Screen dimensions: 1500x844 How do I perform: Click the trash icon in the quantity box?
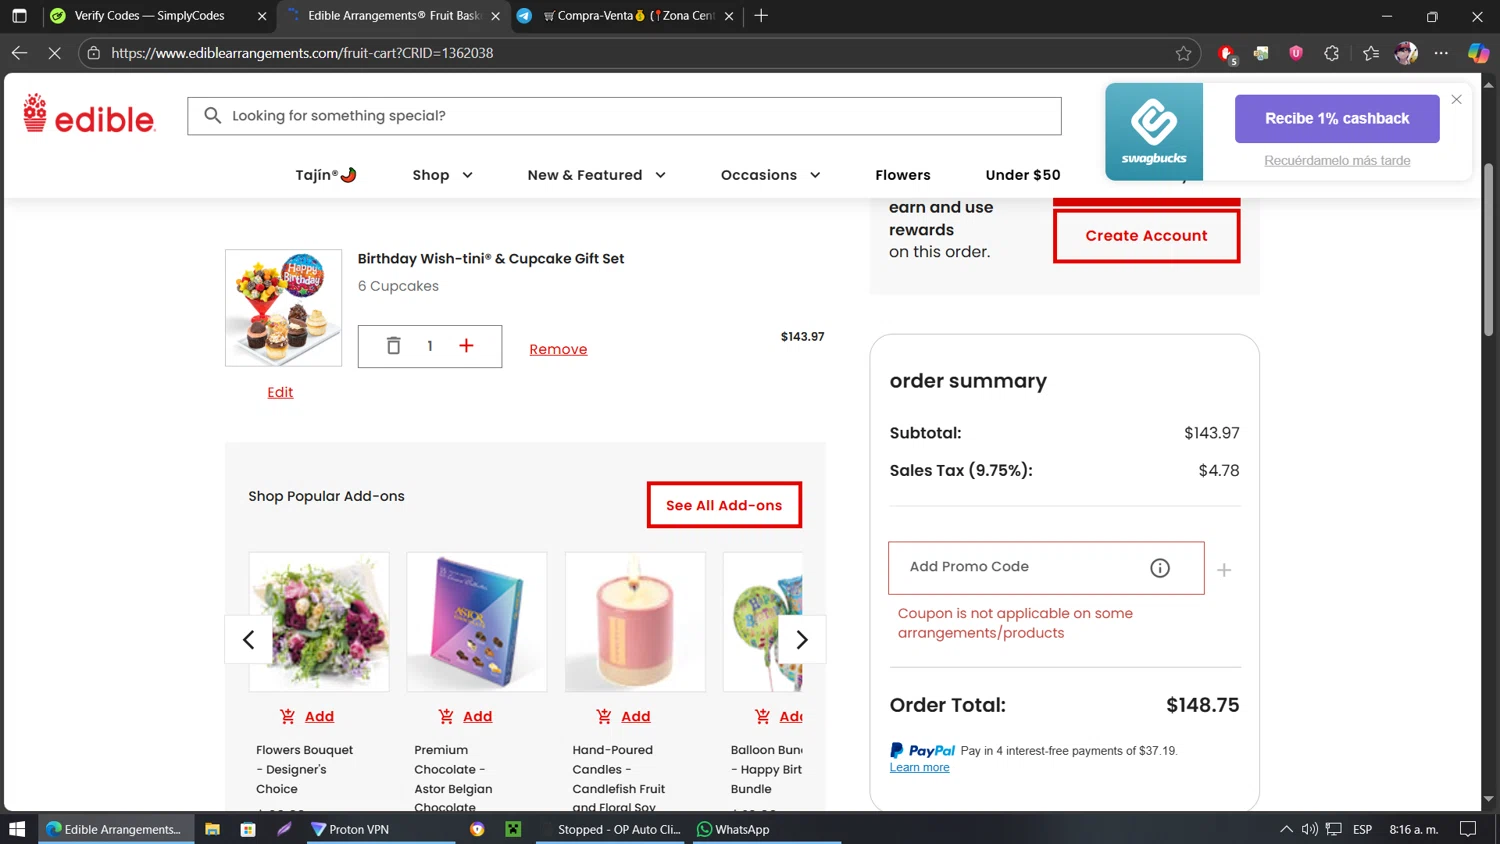pos(394,346)
